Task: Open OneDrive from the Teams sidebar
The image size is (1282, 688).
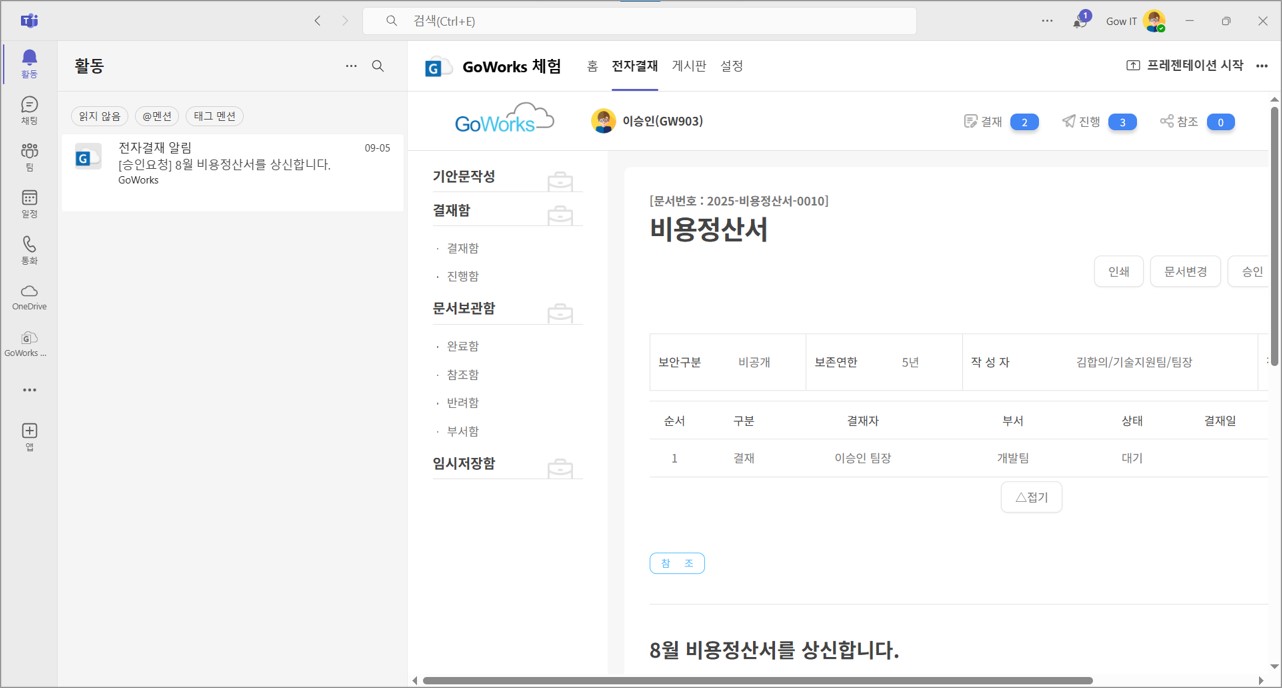Action: coord(28,294)
